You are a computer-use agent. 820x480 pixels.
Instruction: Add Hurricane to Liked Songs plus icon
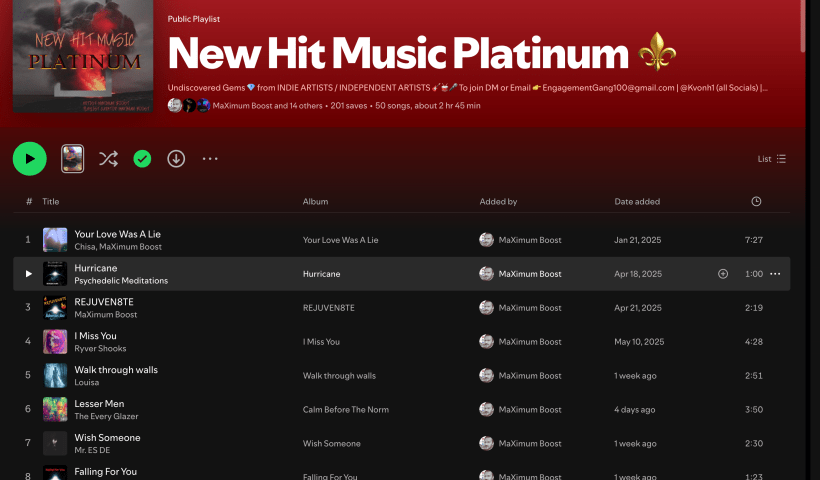click(723, 274)
